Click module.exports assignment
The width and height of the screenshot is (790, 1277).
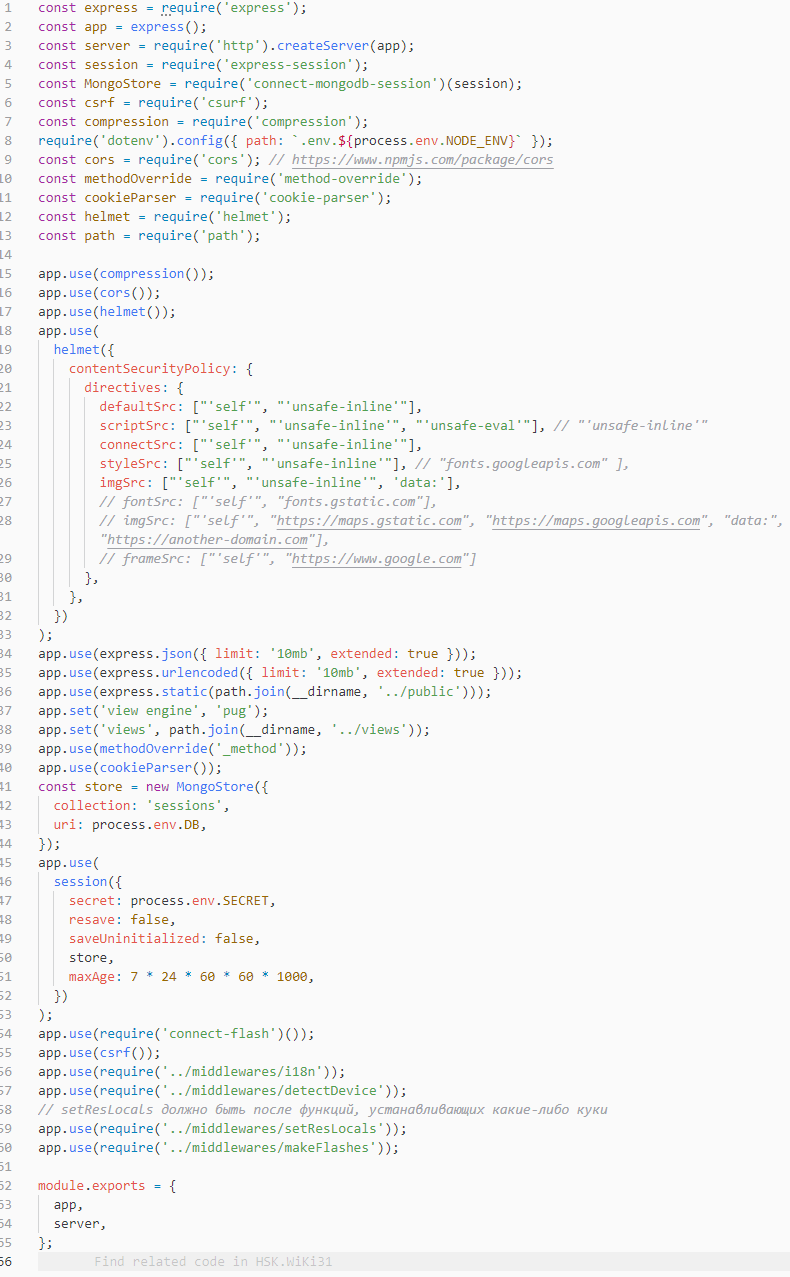[107, 1185]
